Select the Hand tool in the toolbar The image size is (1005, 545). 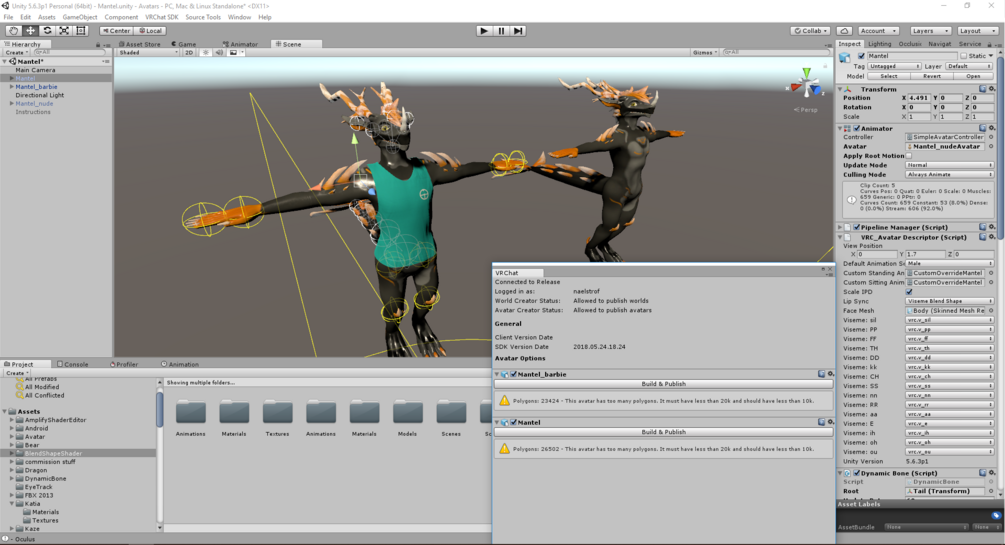[13, 30]
